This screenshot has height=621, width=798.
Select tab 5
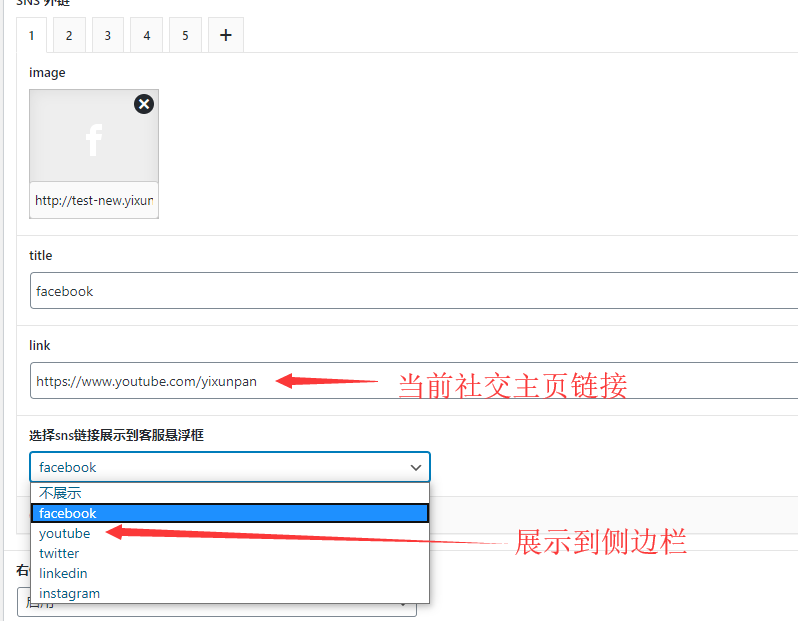(x=185, y=35)
